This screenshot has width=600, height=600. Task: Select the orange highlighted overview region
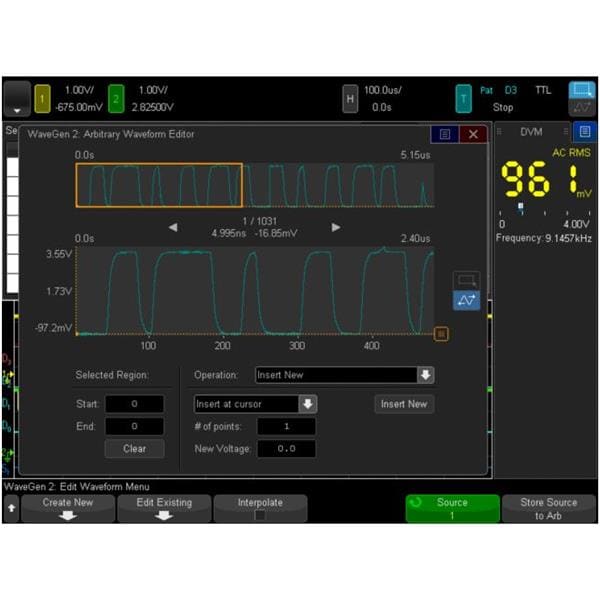[x=159, y=185]
